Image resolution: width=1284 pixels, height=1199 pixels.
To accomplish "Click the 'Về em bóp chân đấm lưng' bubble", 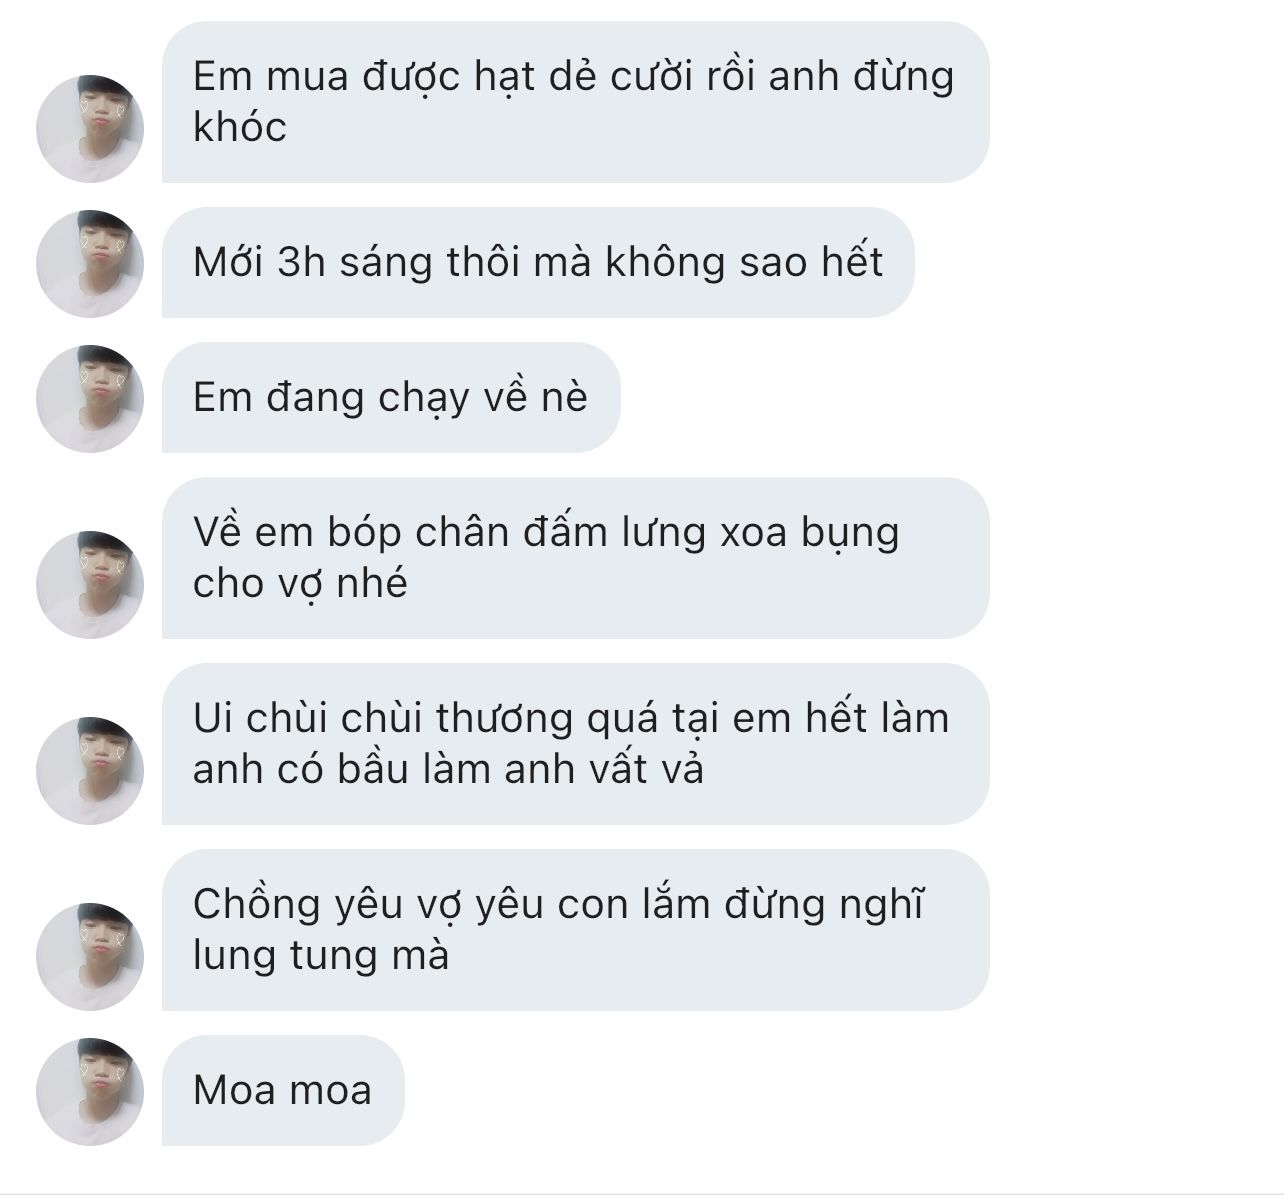I will tap(575, 558).
